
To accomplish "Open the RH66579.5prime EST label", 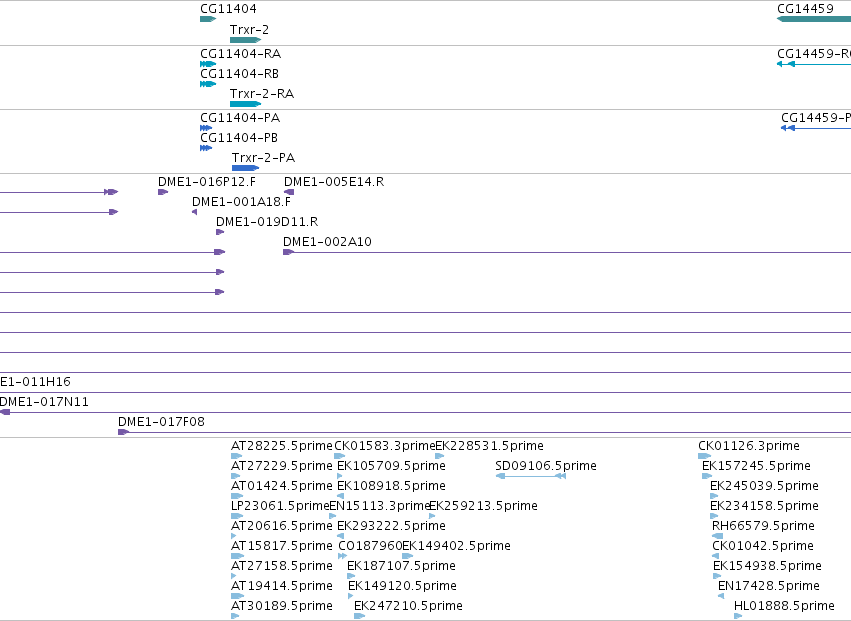I will point(763,526).
